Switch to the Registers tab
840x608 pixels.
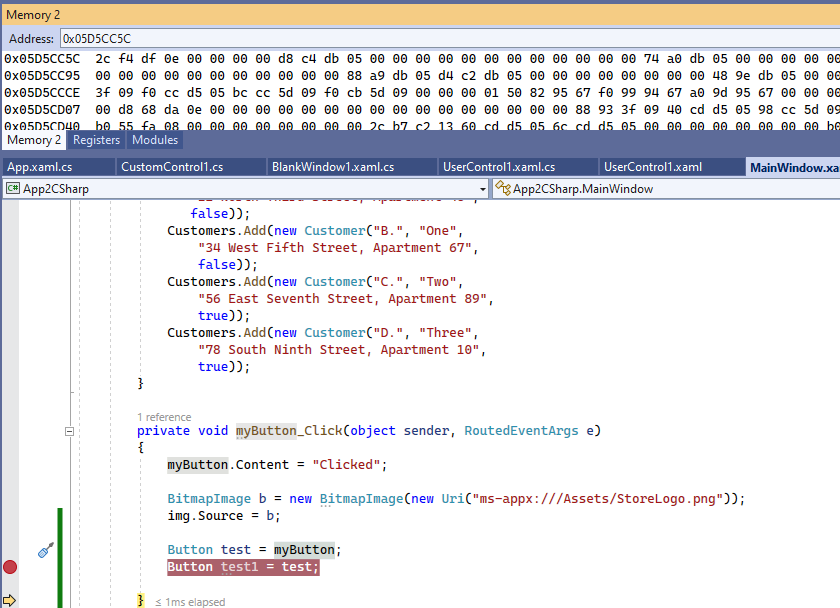96,140
